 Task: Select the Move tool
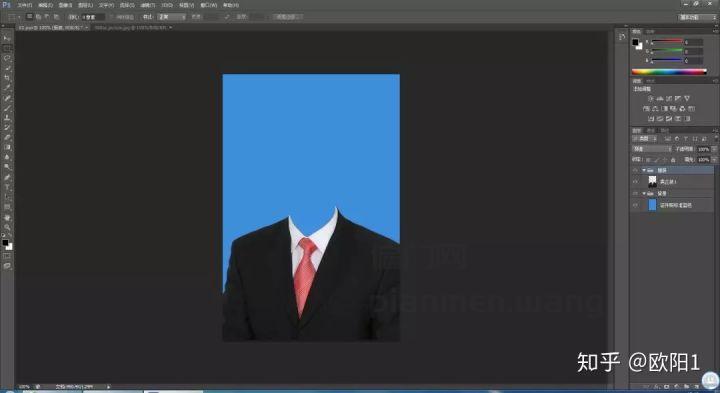tap(7, 38)
